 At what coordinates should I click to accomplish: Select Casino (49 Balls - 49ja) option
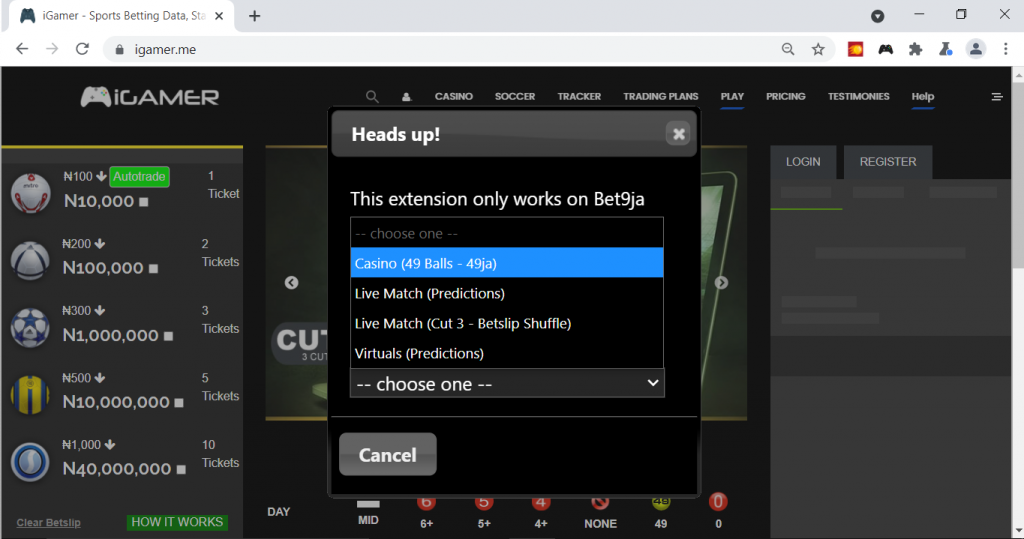click(507, 263)
